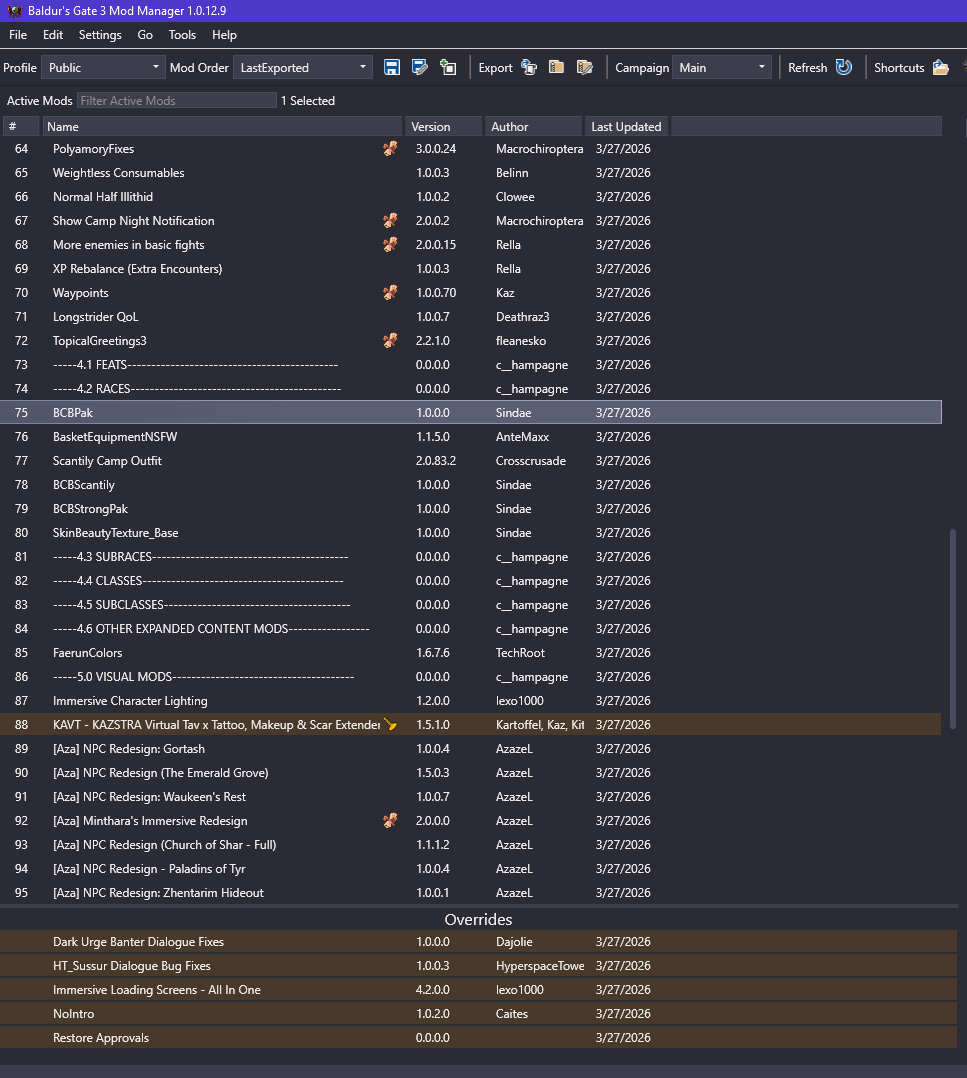Open the Edit menu
The image size is (967, 1078).
(53, 35)
